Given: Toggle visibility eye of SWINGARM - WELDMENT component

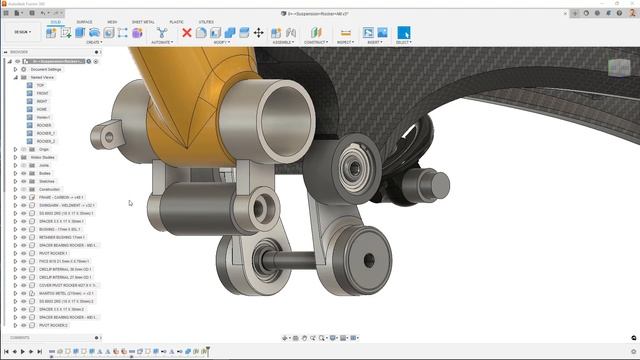Looking at the screenshot, I should coord(24,205).
